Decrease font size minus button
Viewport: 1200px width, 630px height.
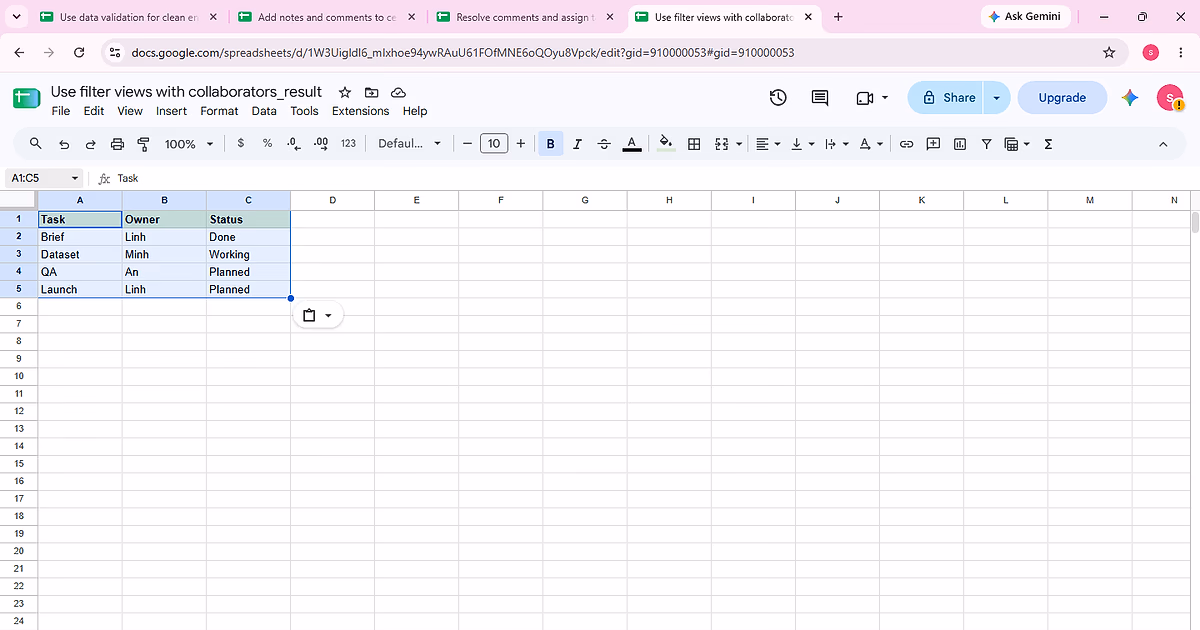(467, 144)
